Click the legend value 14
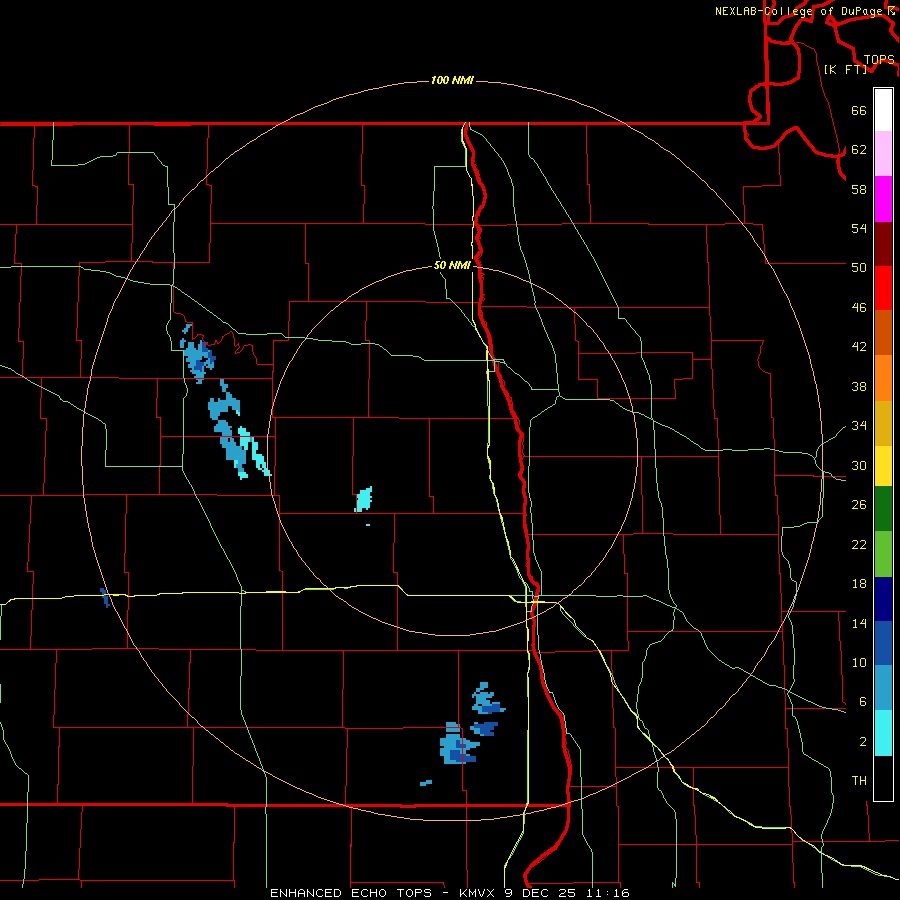The height and width of the screenshot is (900, 900). (x=859, y=623)
